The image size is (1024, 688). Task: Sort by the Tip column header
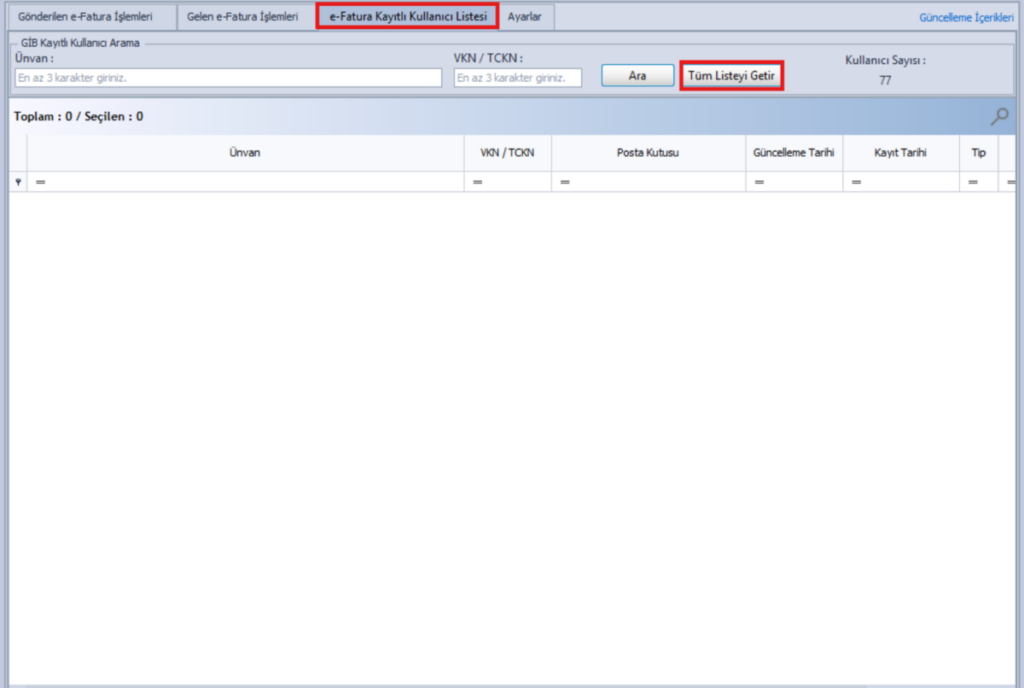pos(978,153)
